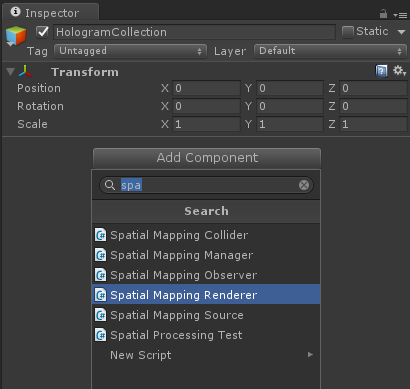This screenshot has height=389, width=410.
Task: Click the Position Y field
Action: tap(290, 88)
